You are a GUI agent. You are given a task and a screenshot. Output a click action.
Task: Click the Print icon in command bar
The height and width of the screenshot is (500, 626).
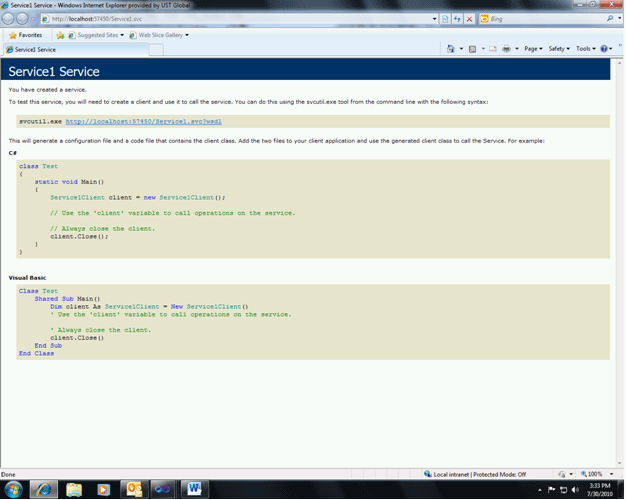pos(506,49)
